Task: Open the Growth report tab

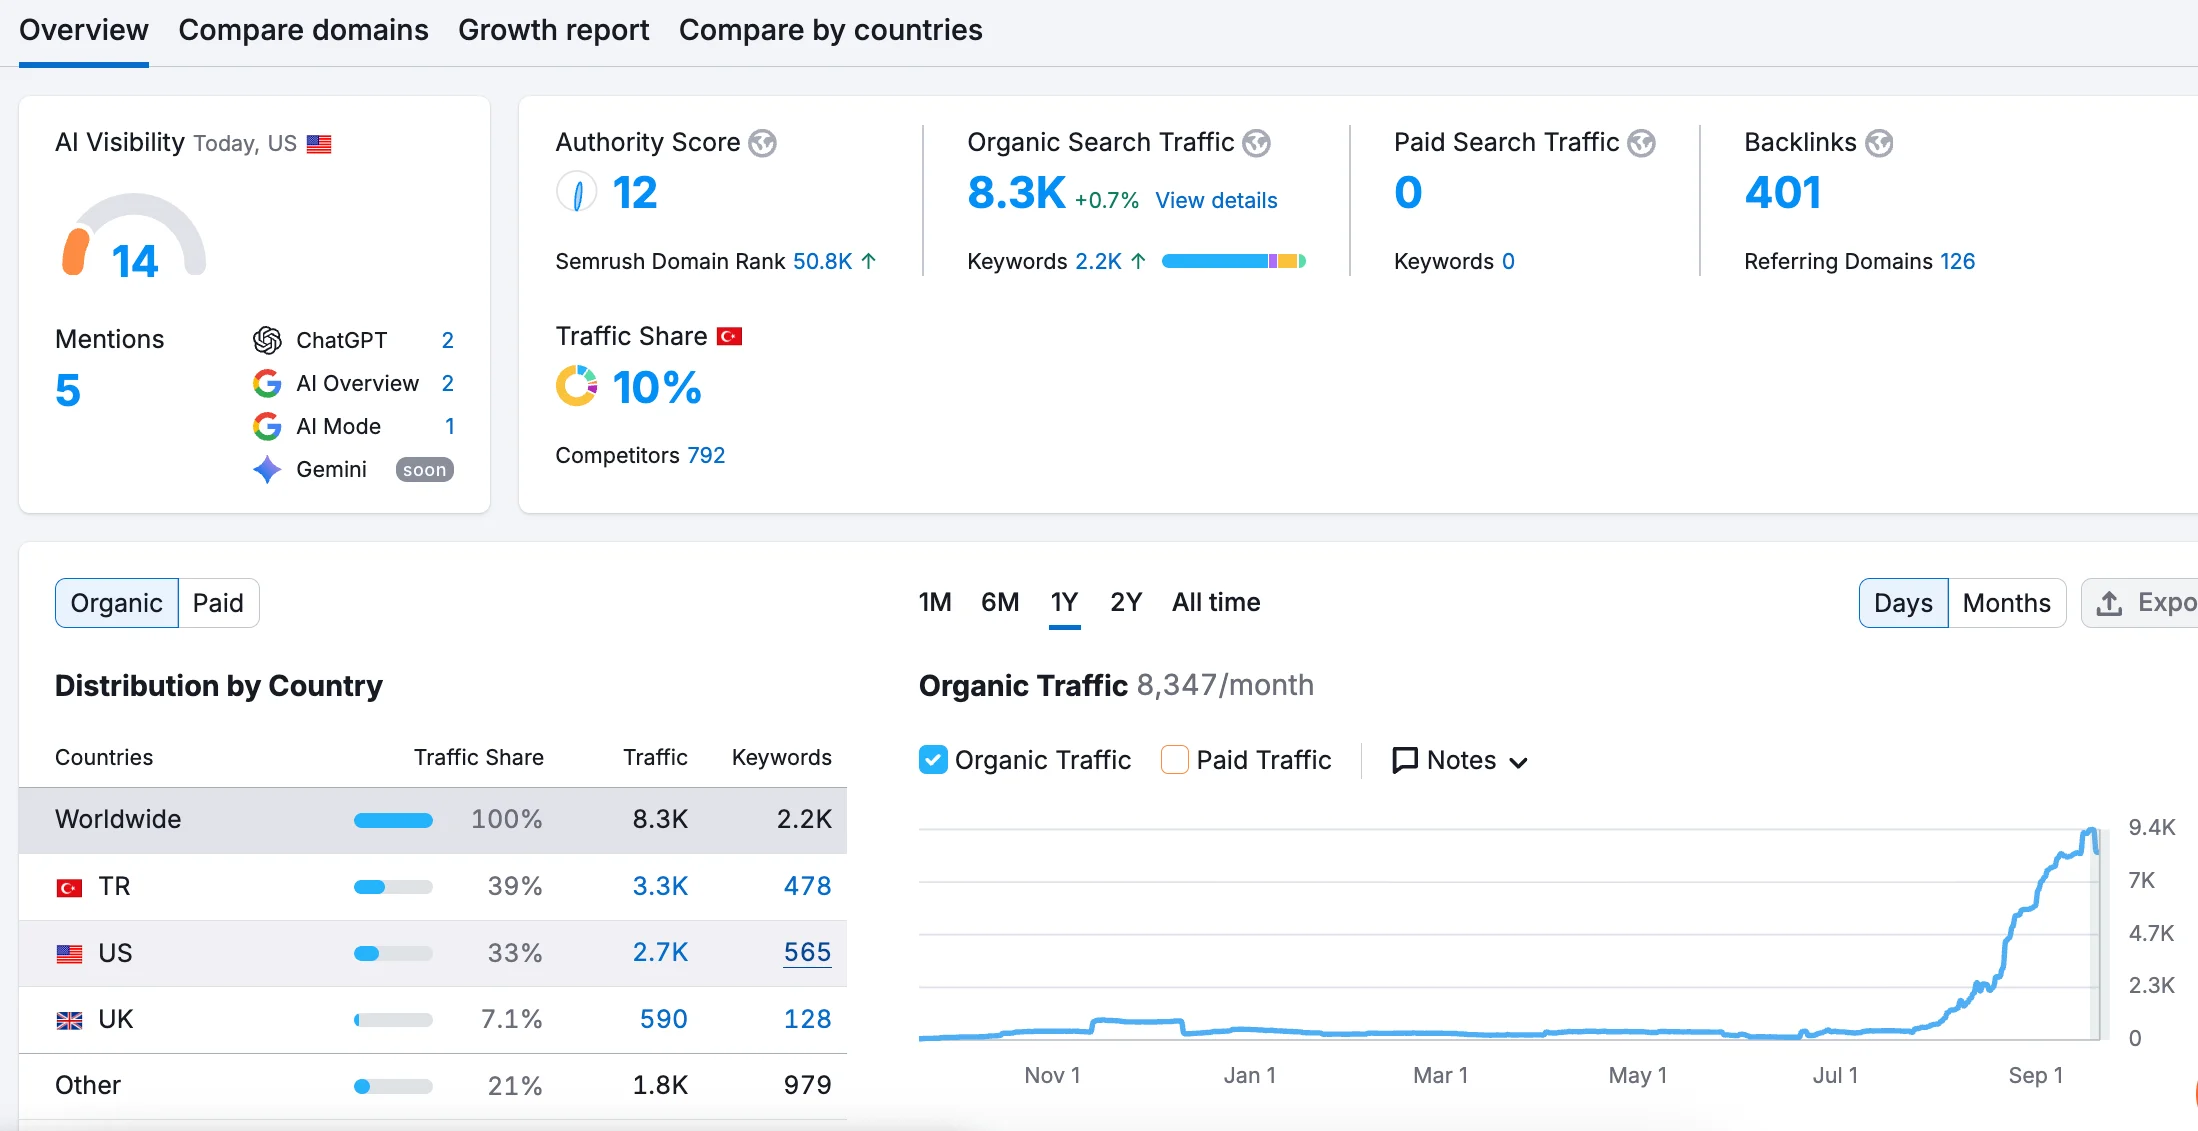Action: tap(553, 30)
